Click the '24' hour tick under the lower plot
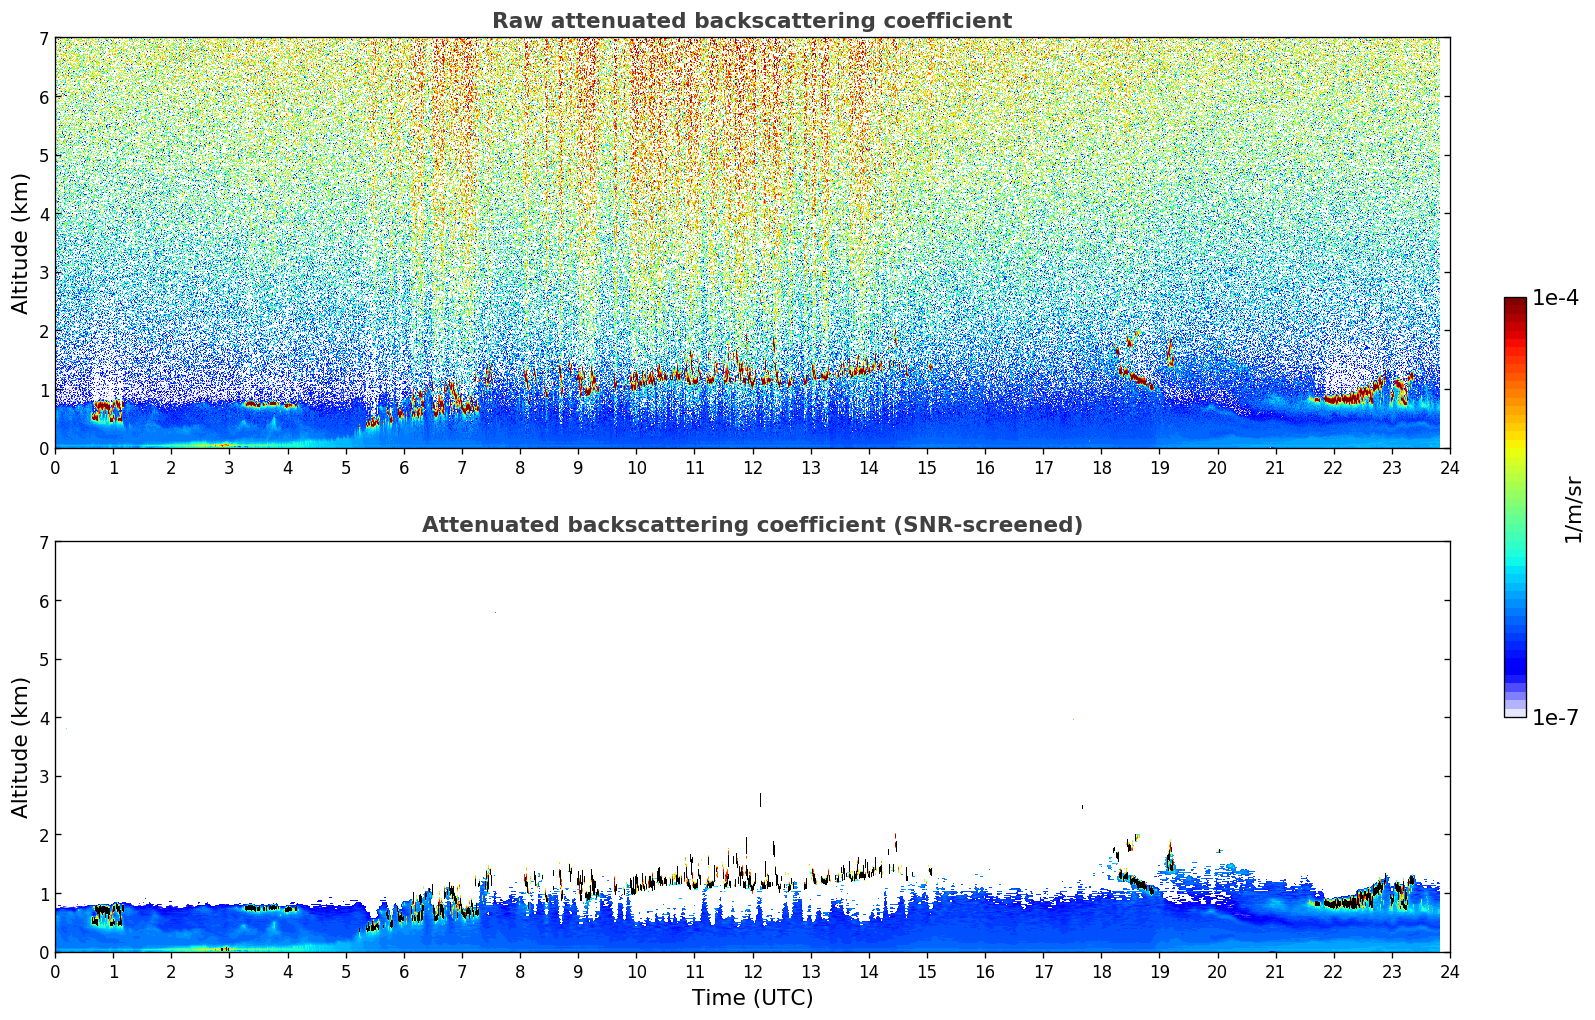This screenshot has width=1595, height=1020. [x=1449, y=971]
